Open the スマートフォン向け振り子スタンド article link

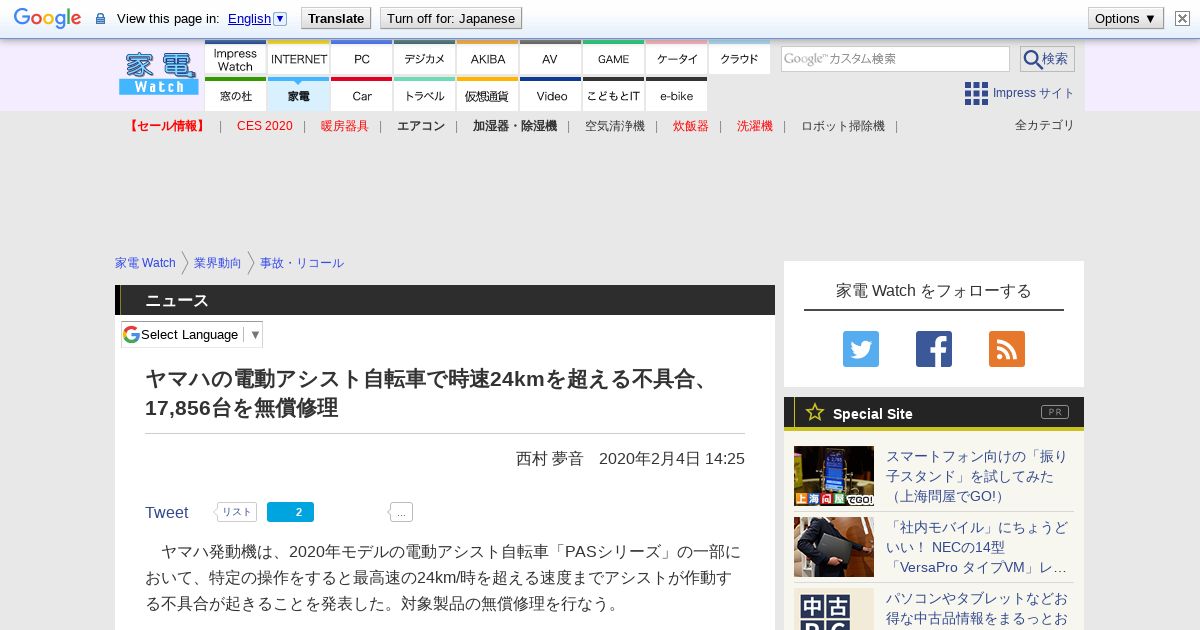[977, 476]
